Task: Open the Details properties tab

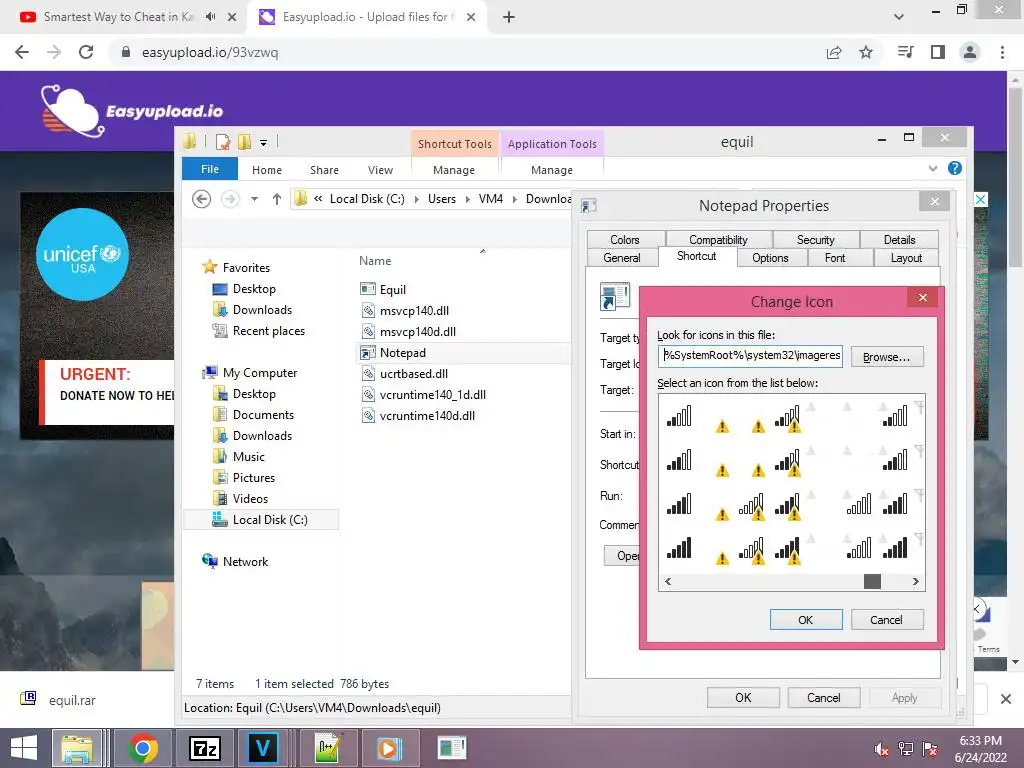Action: click(899, 240)
